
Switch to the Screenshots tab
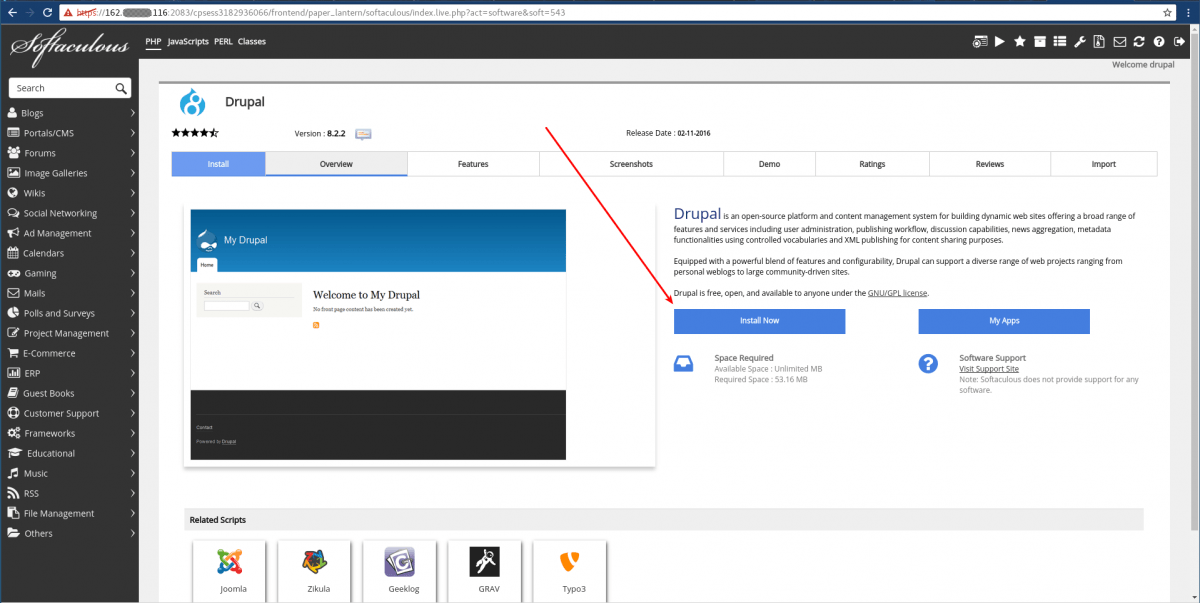coord(631,163)
